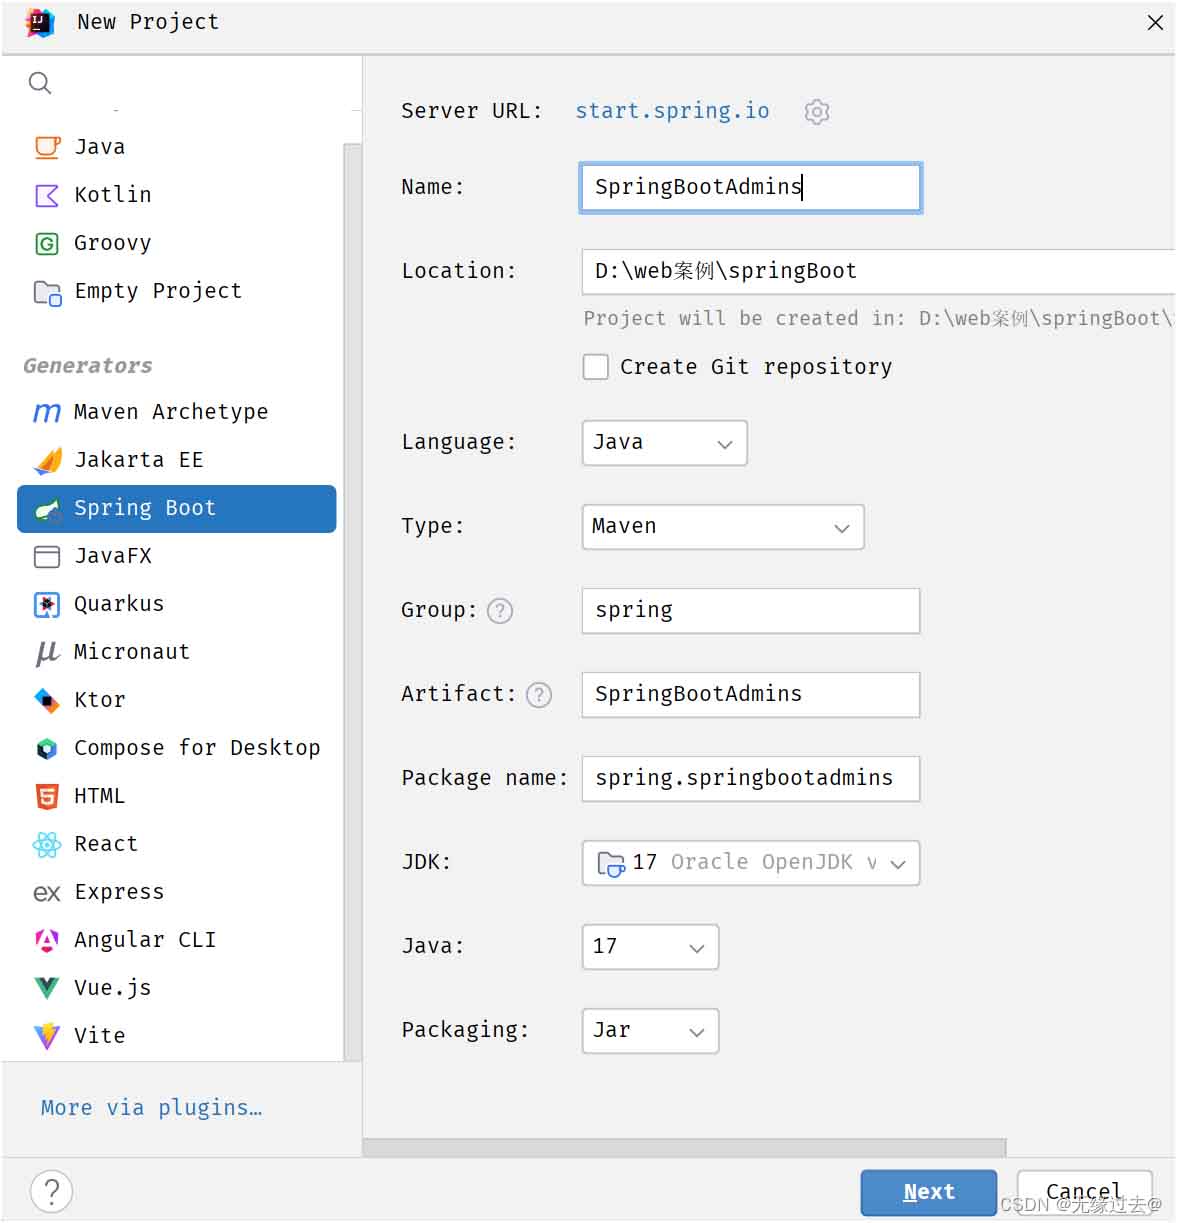
Task: Click the Quarkus logo icon
Action: pos(47,604)
